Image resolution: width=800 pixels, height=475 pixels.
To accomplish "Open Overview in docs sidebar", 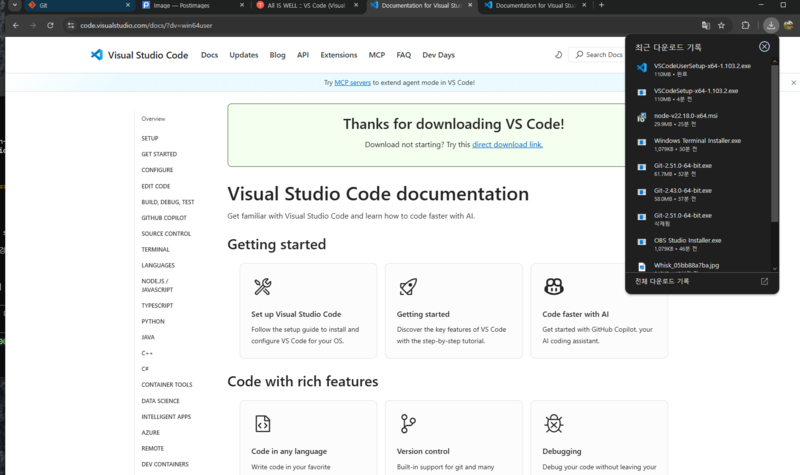I will point(153,118).
